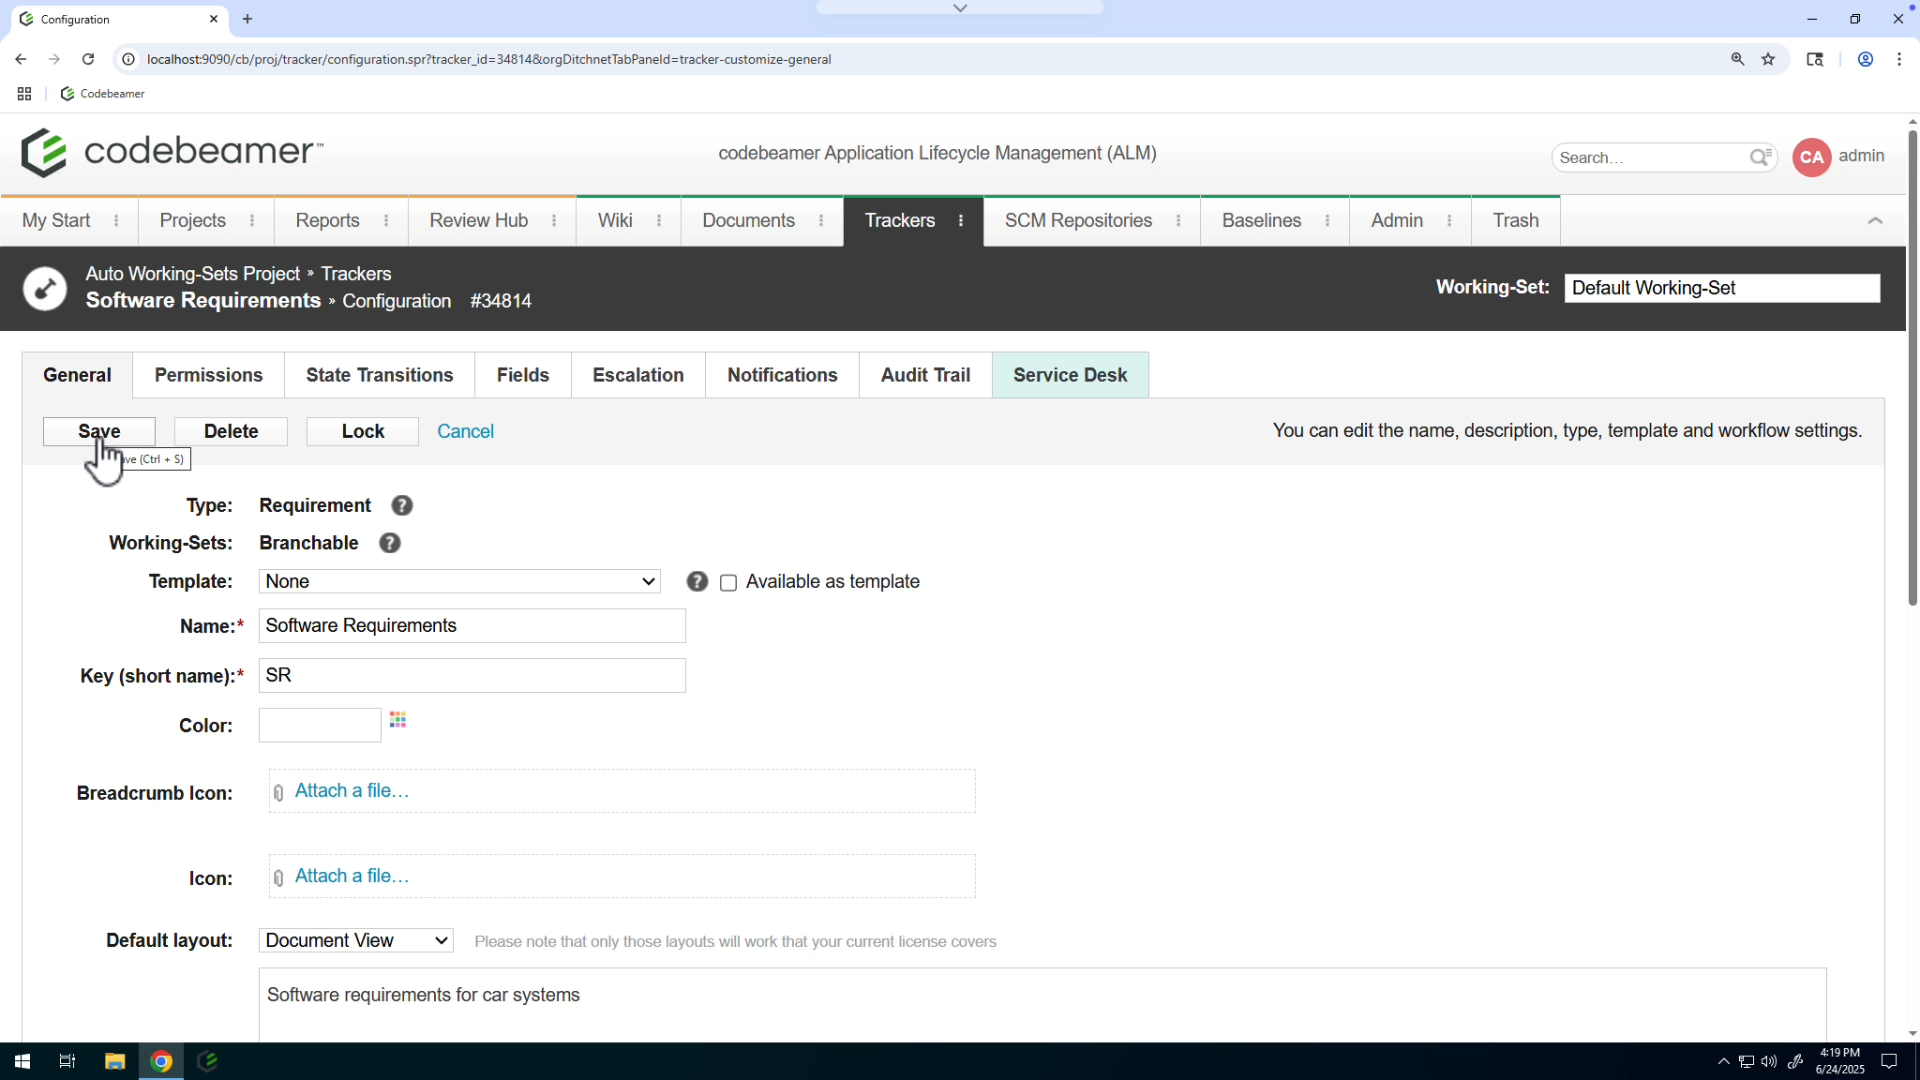The height and width of the screenshot is (1080, 1920).
Task: Open the browser zoom icon in address bar
Action: click(x=1738, y=59)
